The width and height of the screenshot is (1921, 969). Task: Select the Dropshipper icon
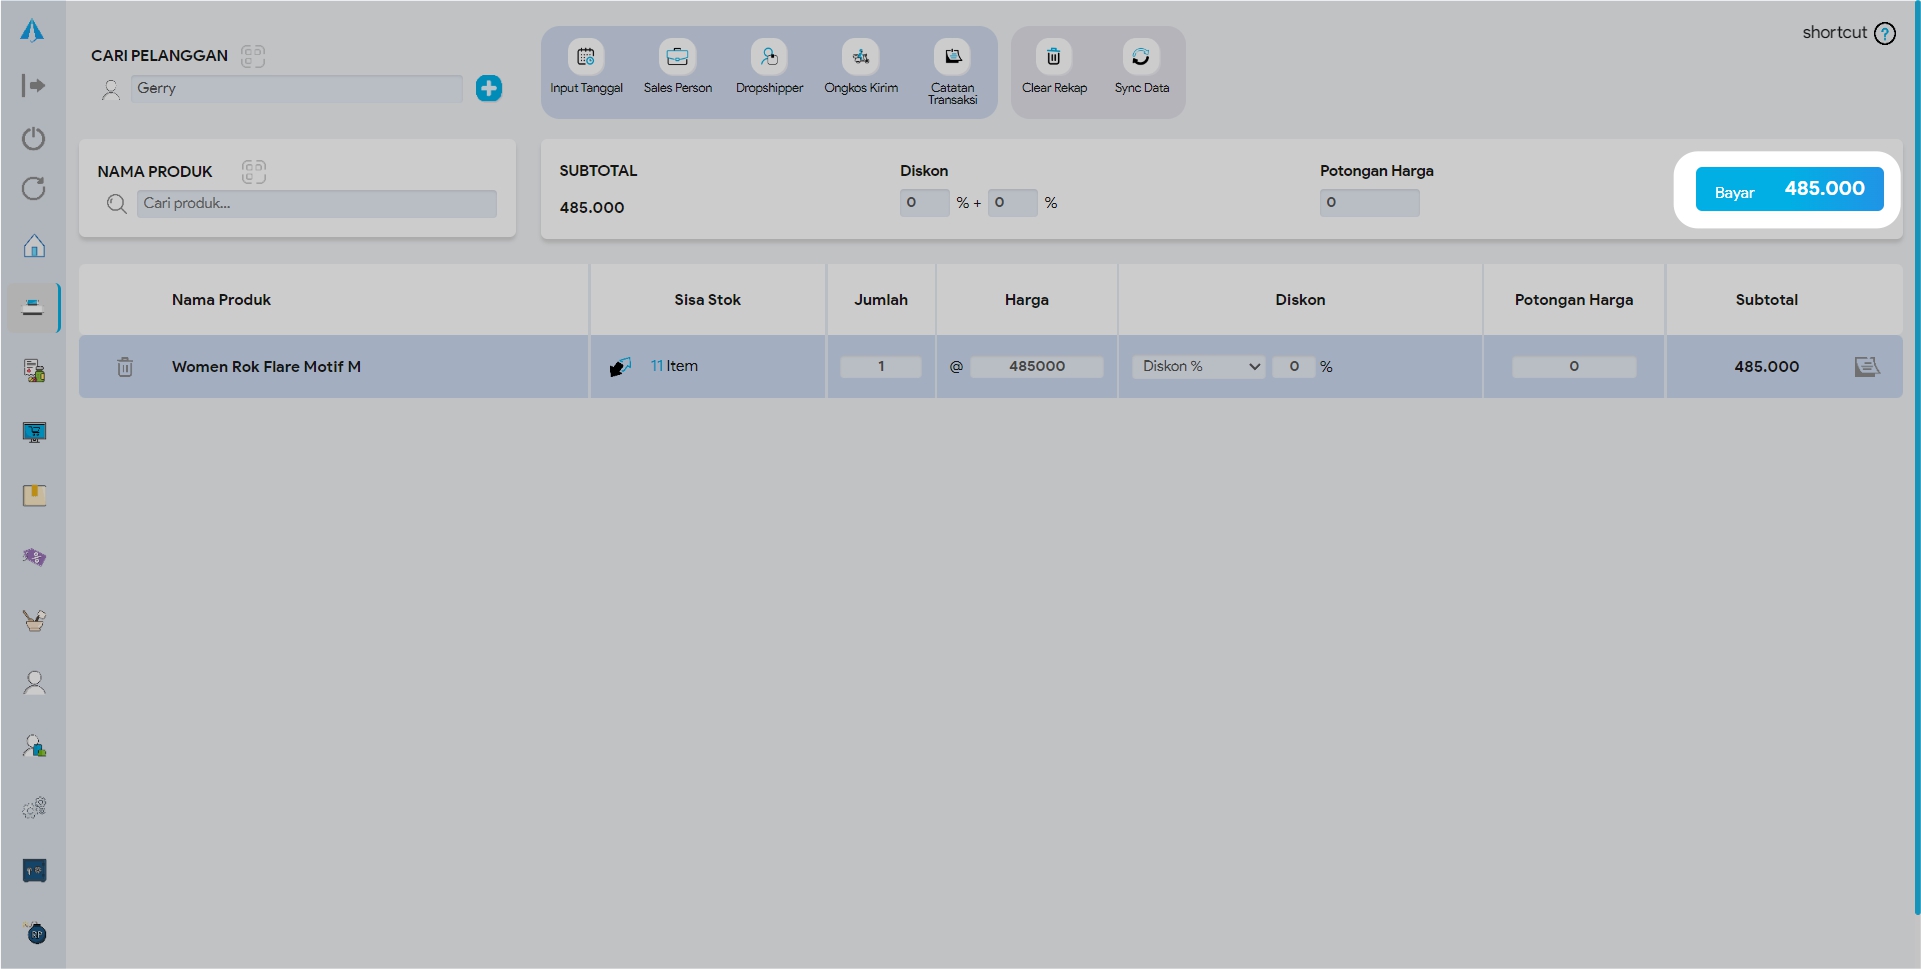coord(769,57)
